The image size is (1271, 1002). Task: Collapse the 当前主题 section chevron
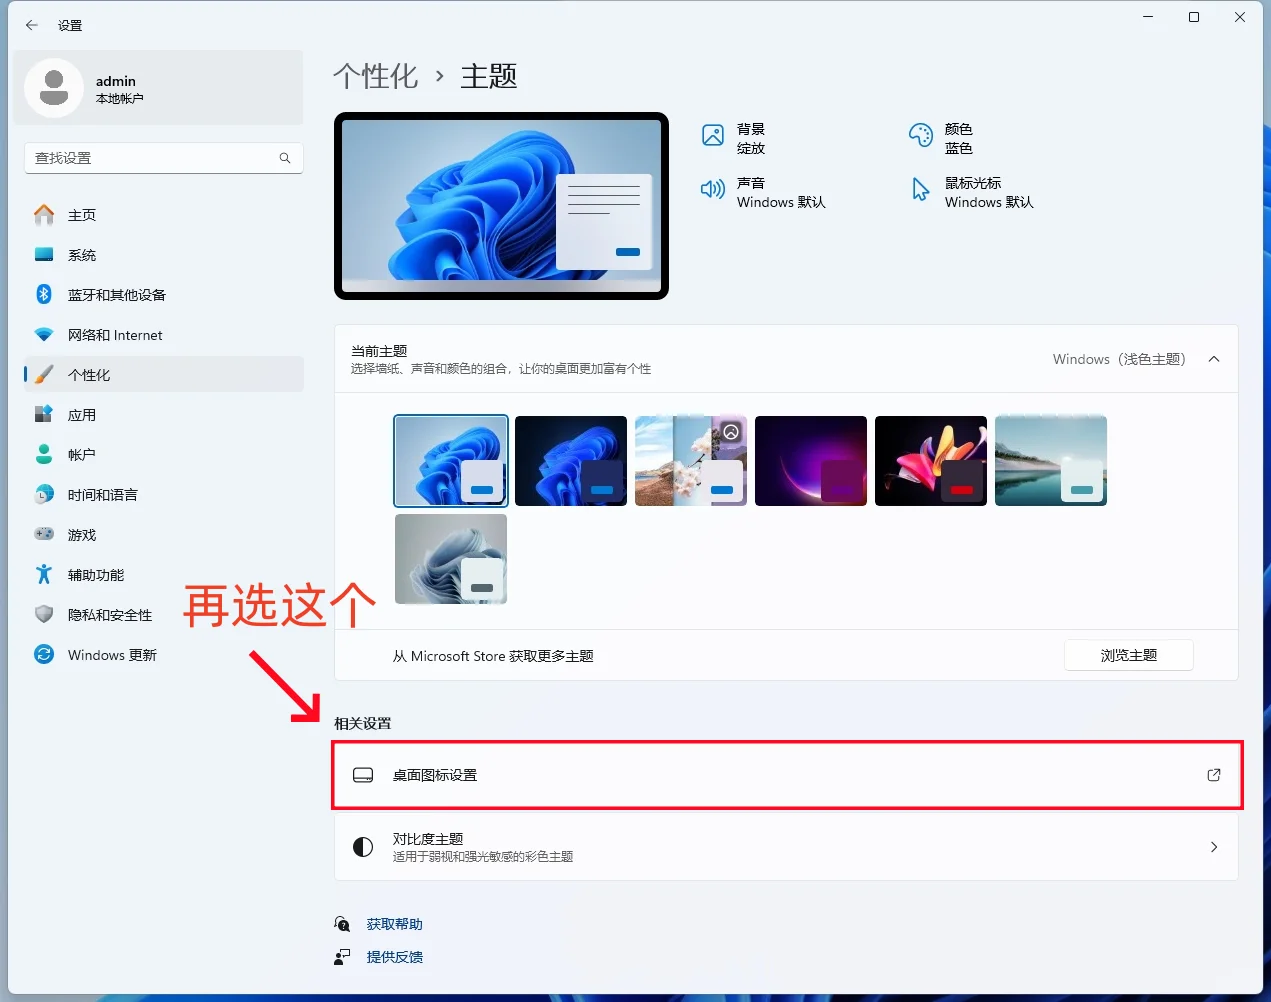[1214, 358]
